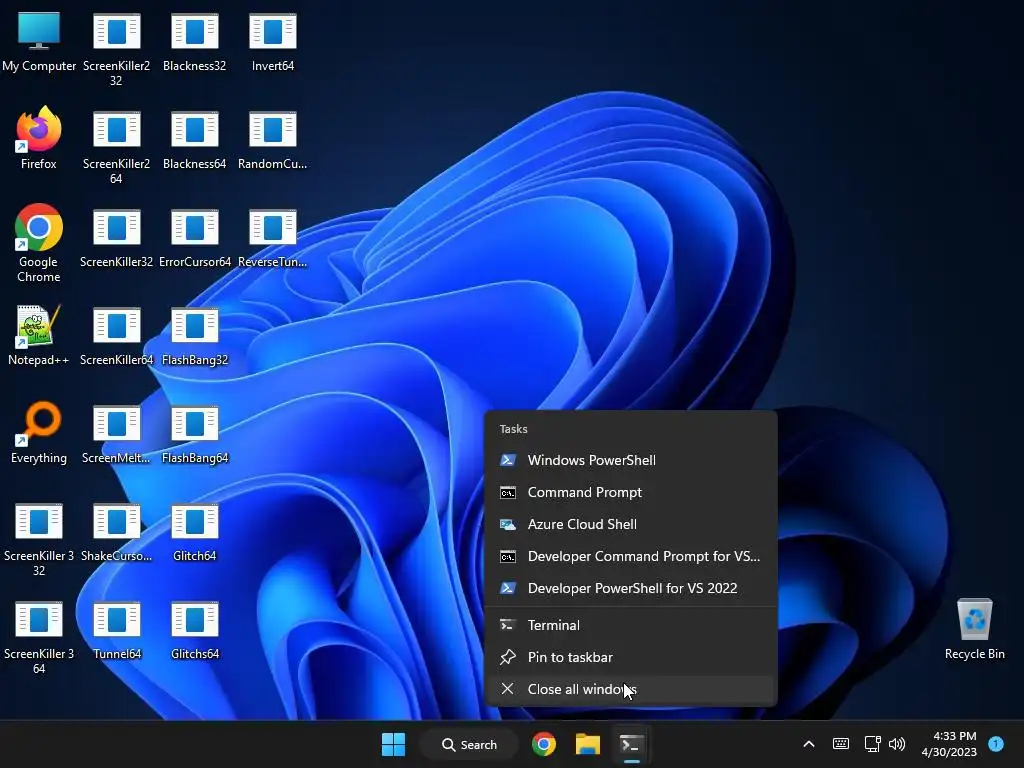Screen dimensions: 1024x768
Task: Show hidden system tray icons chevron
Action: pyautogui.click(x=808, y=744)
